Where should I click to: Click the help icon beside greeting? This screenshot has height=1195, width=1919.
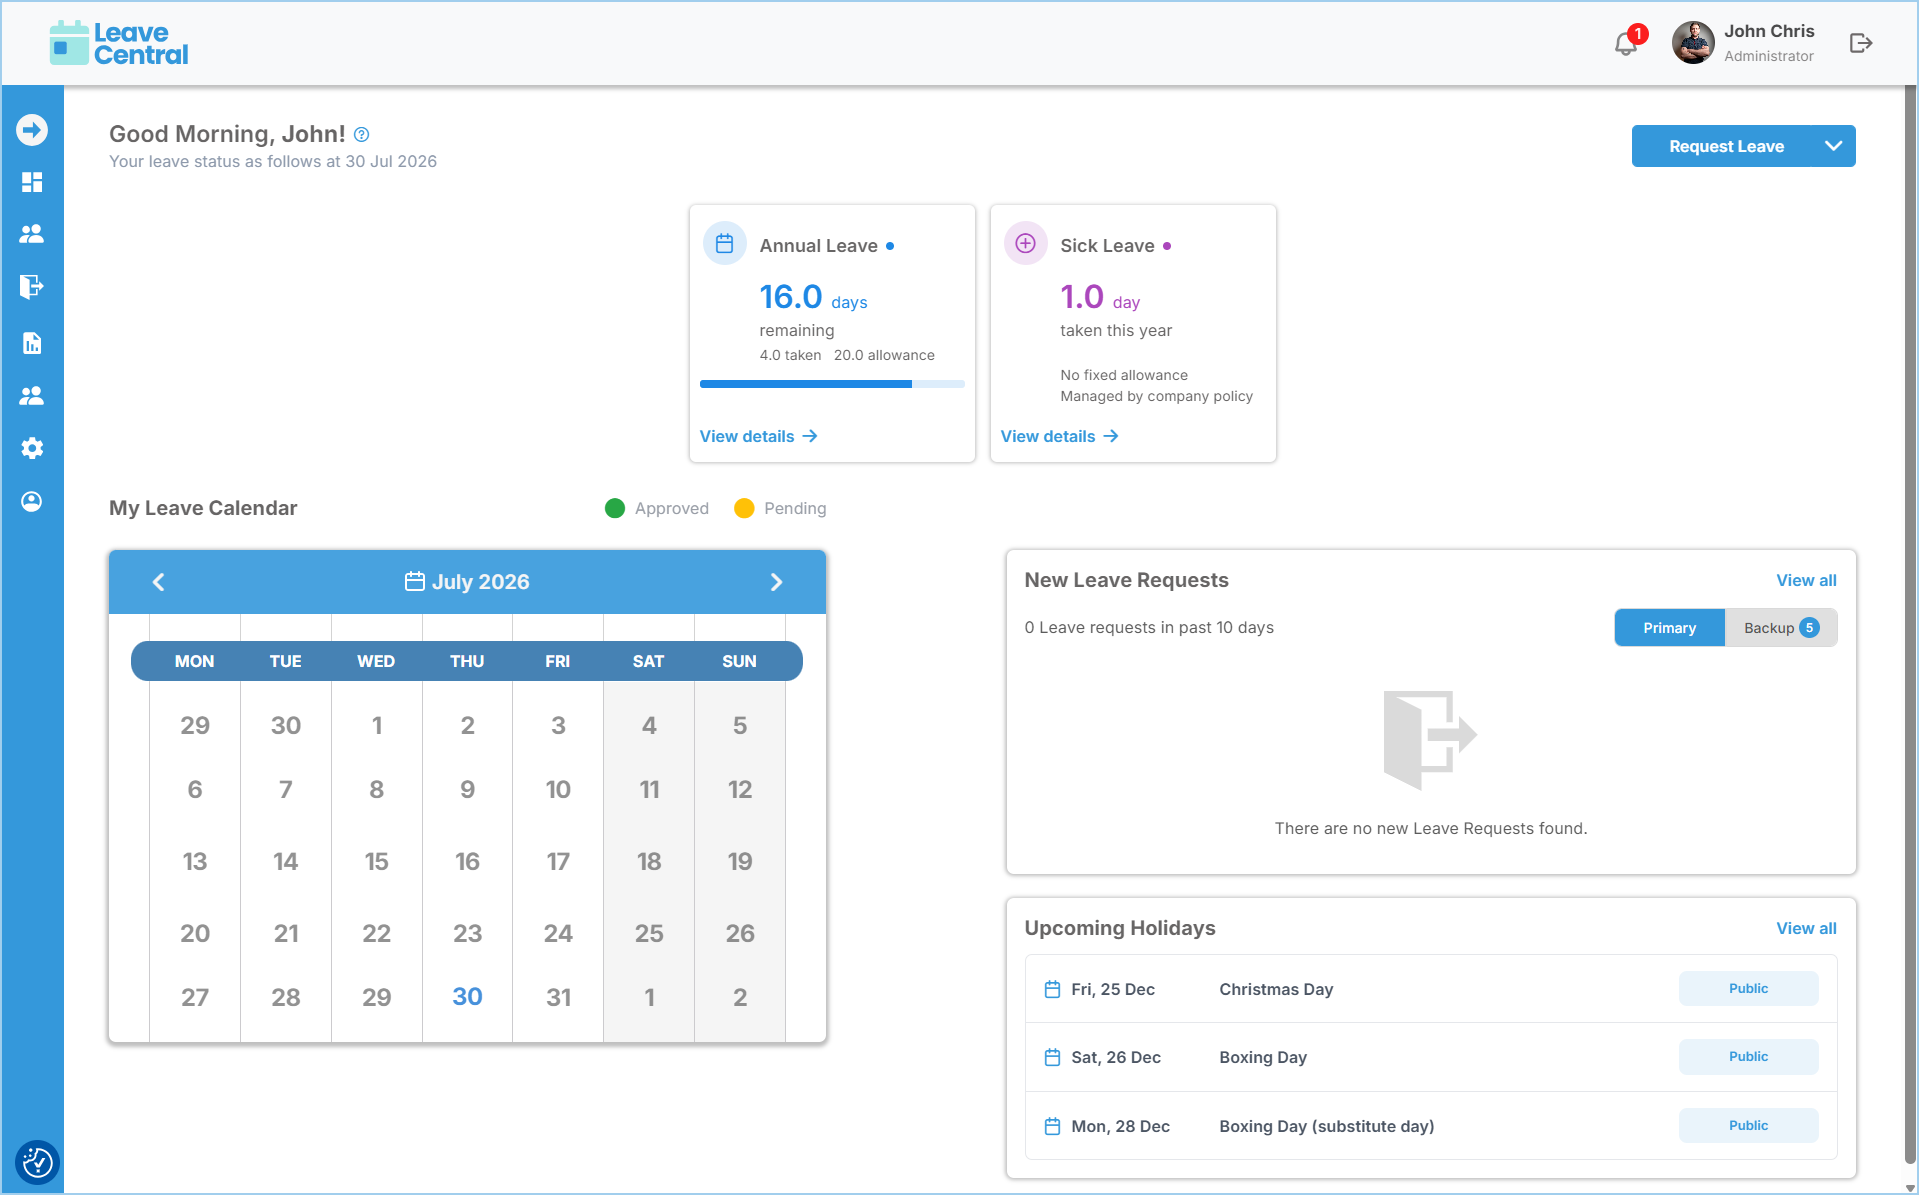coord(362,135)
